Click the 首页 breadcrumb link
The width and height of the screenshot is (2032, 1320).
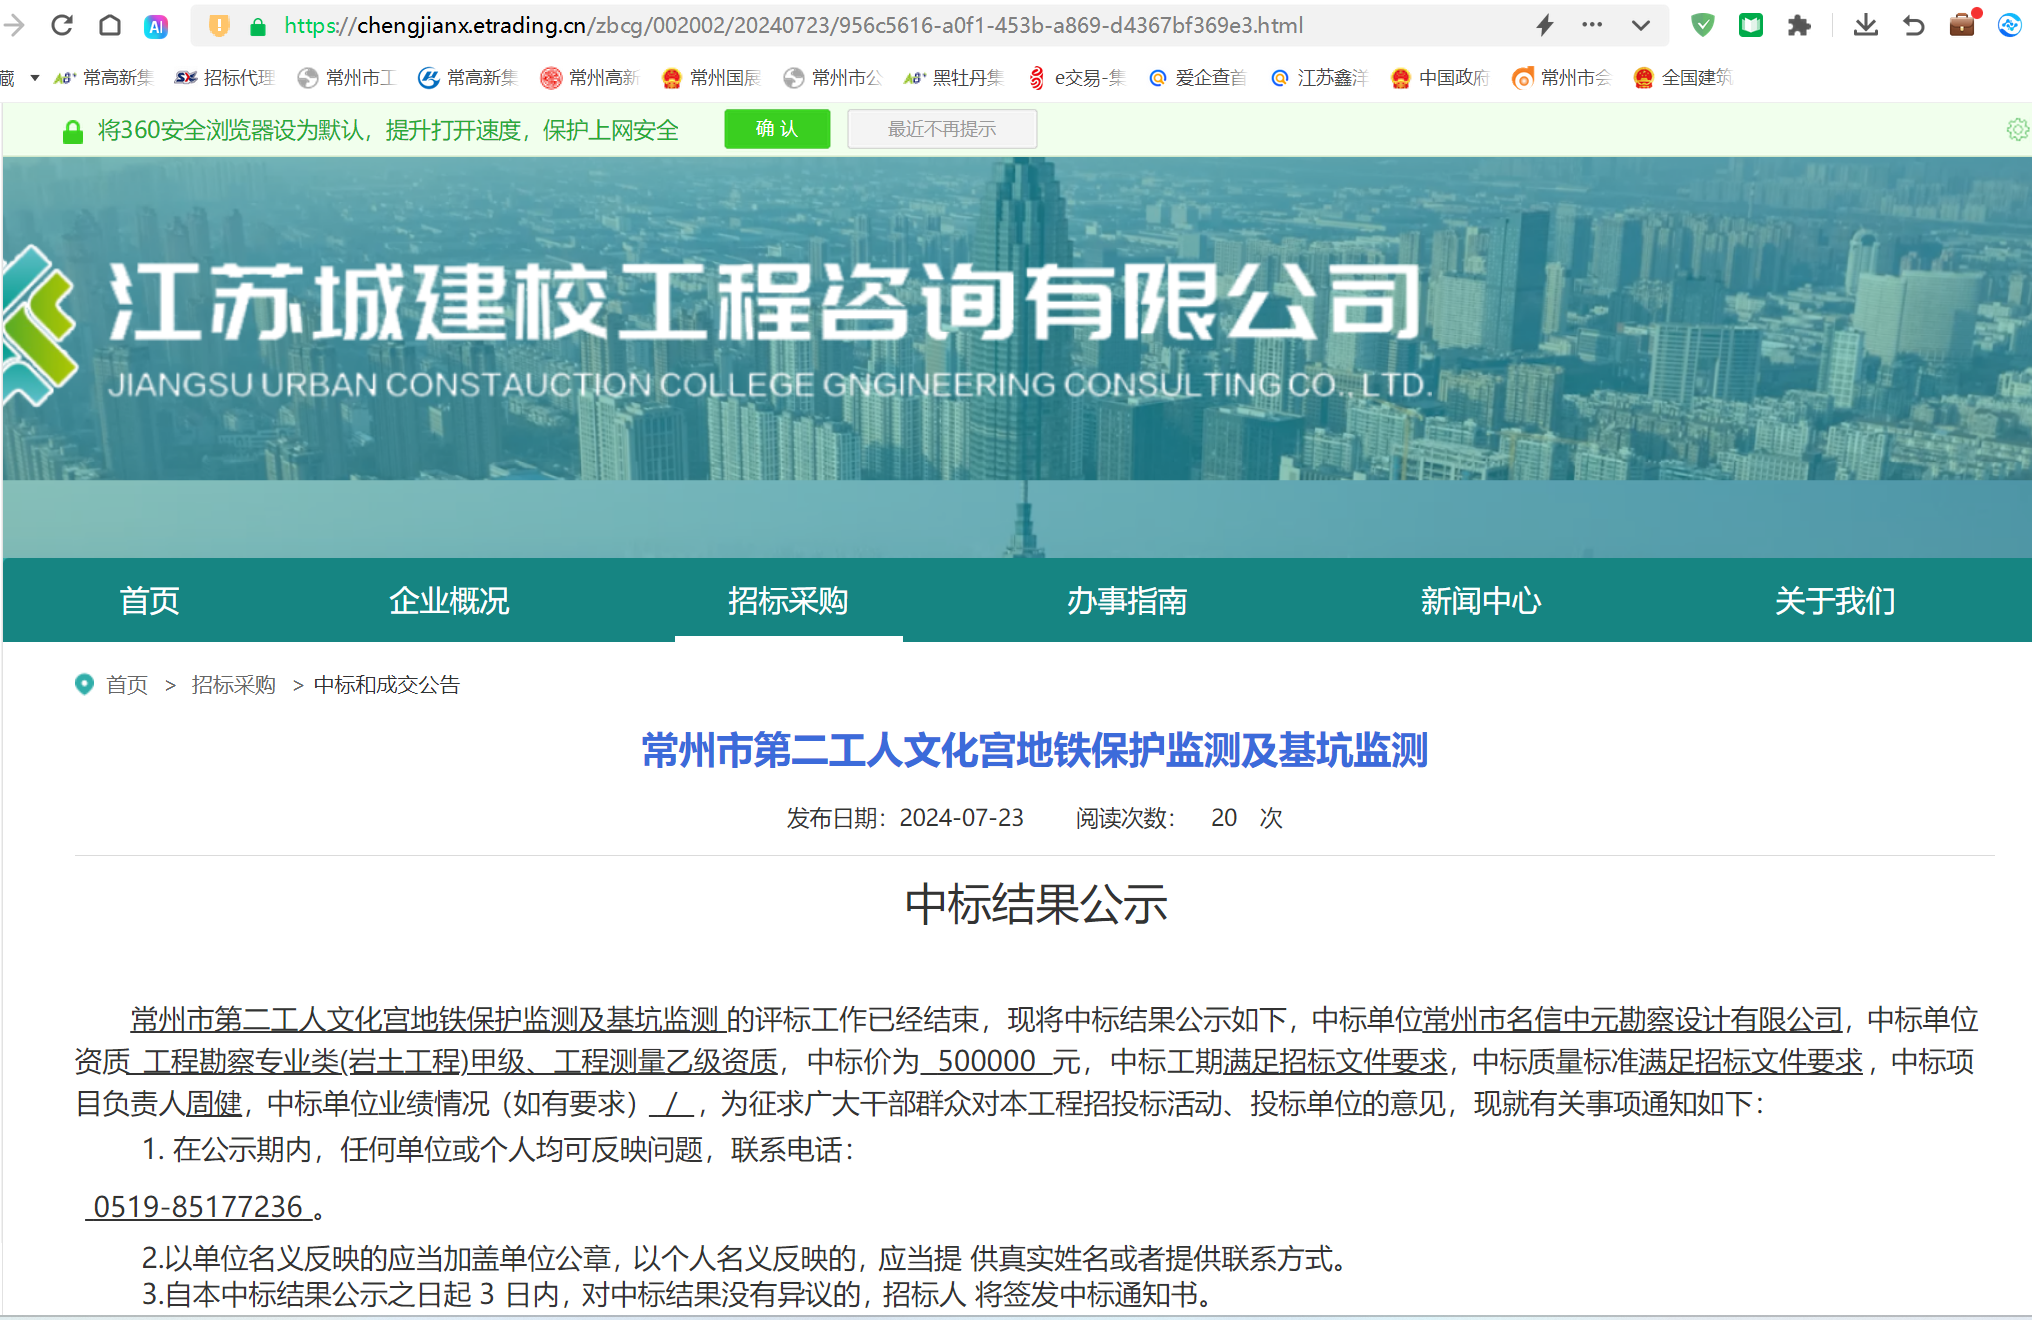[x=127, y=685]
